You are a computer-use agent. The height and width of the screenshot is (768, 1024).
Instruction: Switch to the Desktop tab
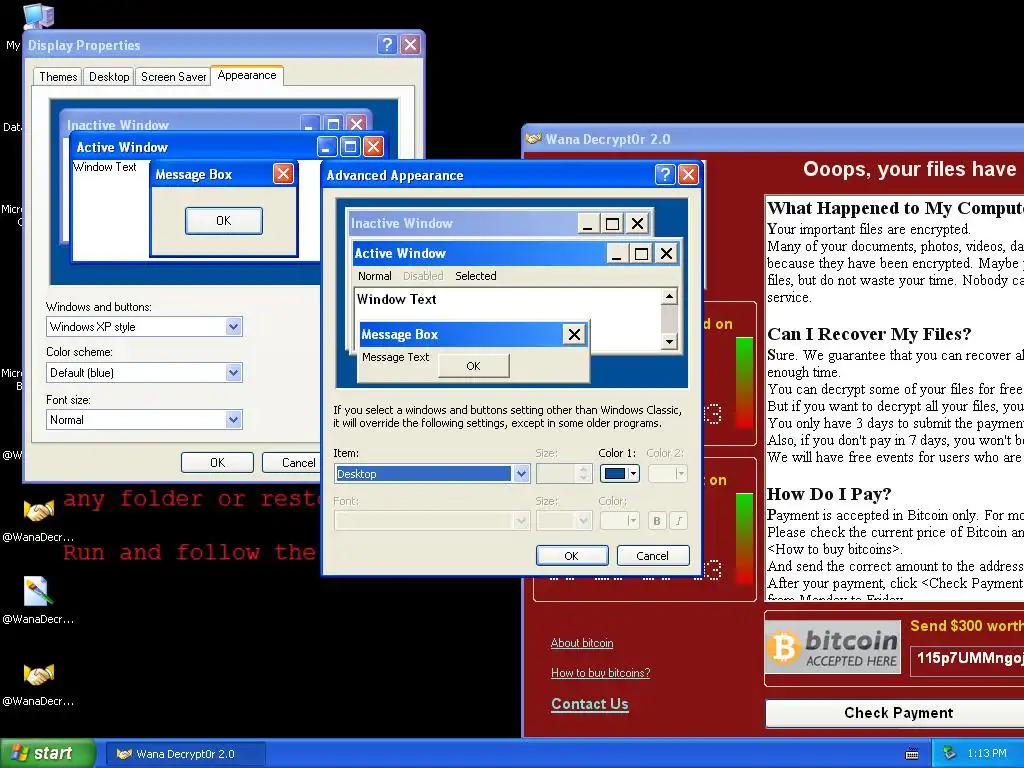tap(109, 77)
